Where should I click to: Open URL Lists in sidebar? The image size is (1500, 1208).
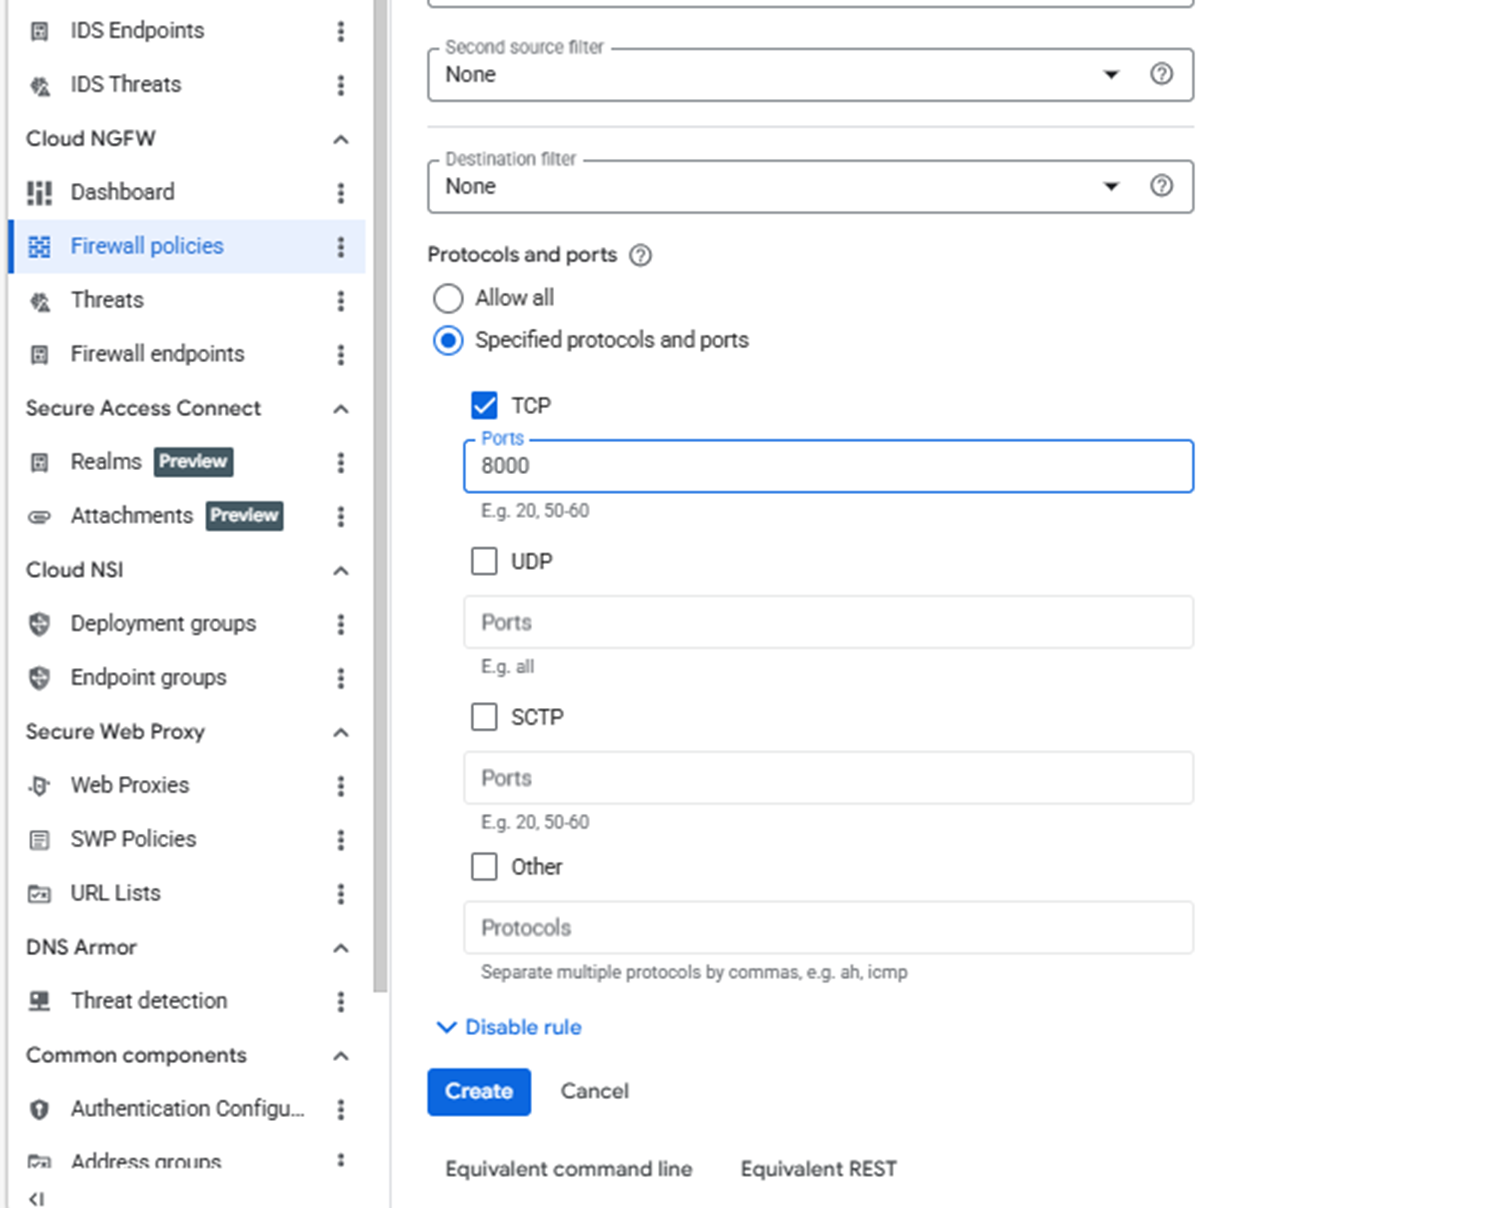[x=115, y=894]
